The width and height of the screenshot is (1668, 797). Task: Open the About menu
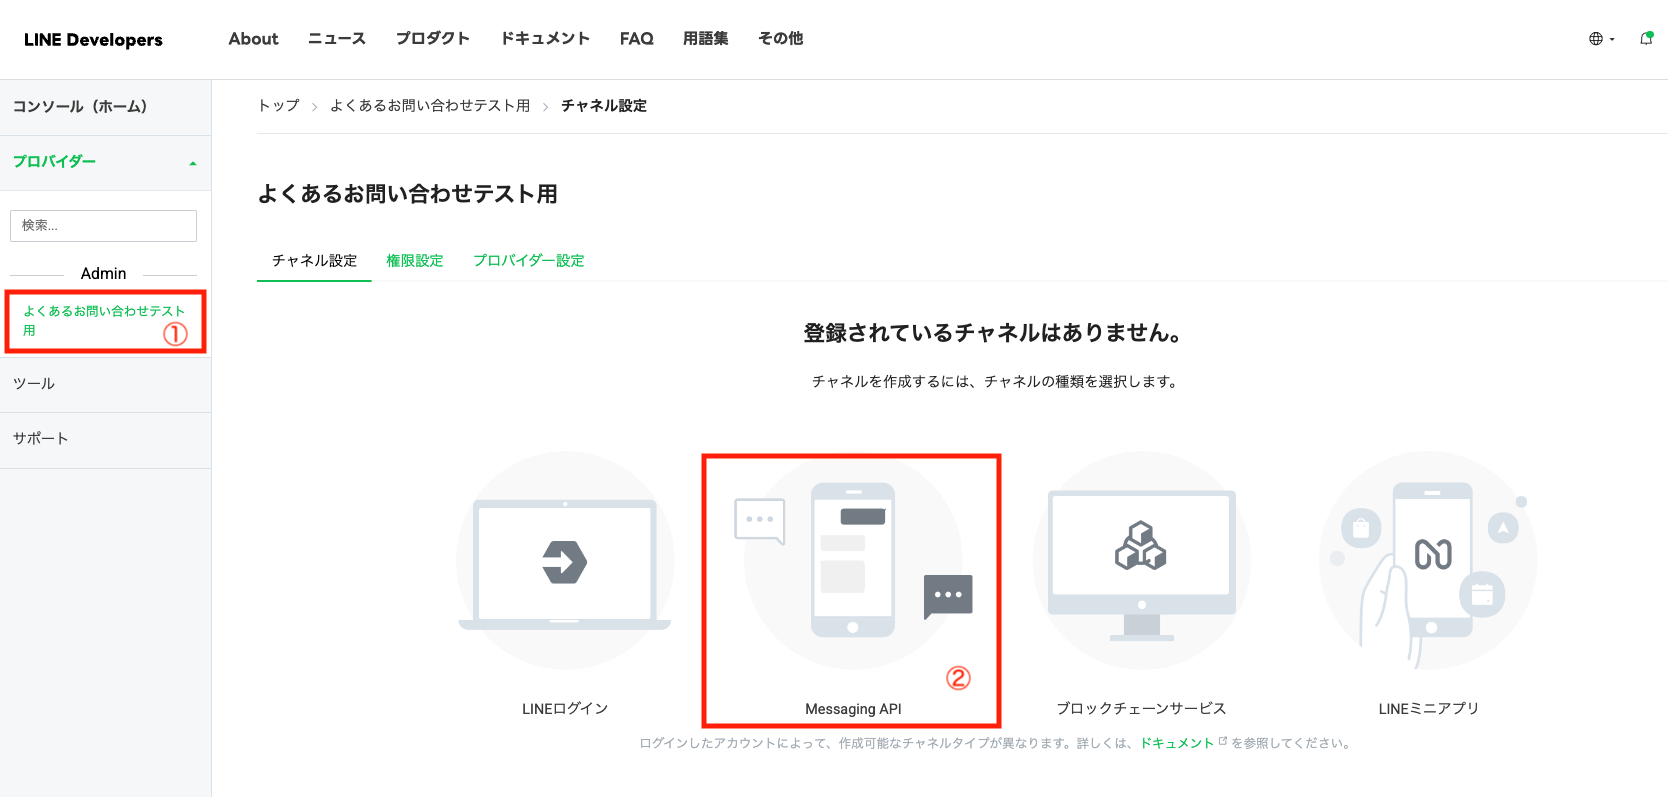click(x=253, y=39)
